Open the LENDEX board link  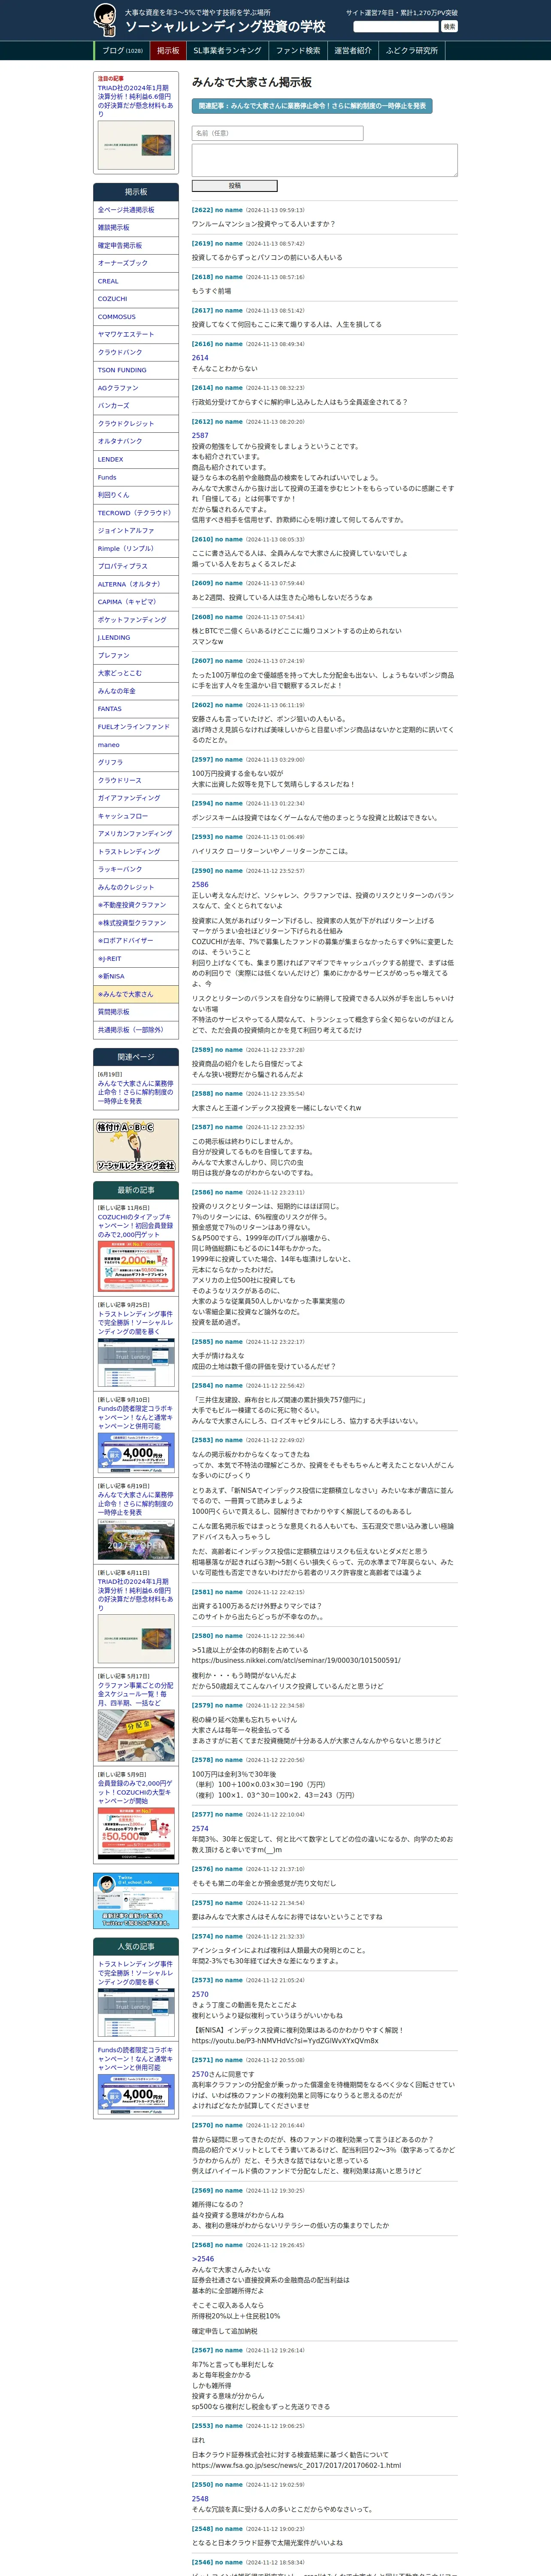tap(136, 459)
